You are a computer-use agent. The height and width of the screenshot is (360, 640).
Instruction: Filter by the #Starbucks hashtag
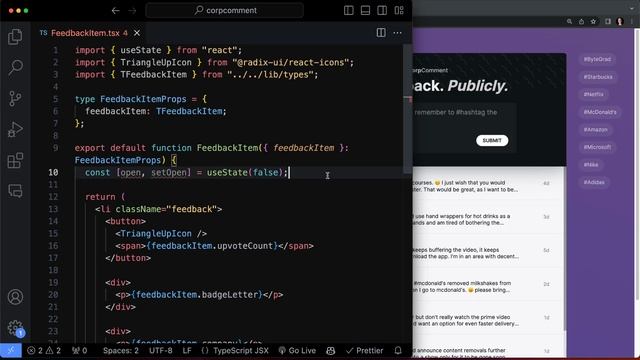[598, 77]
